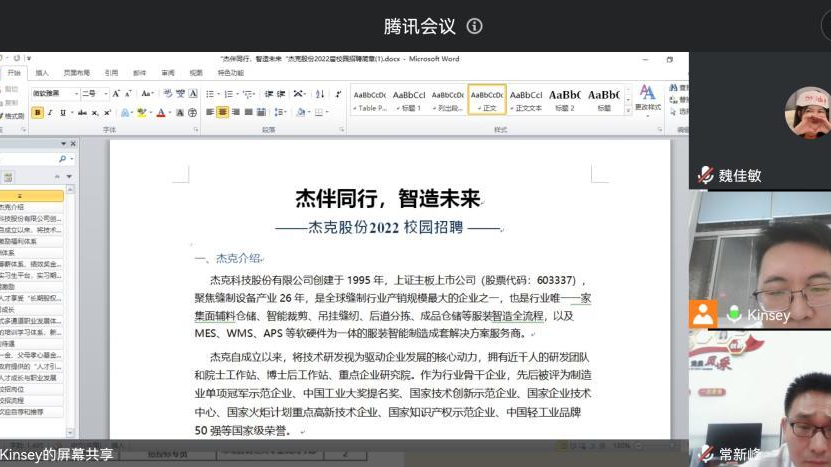Expand the styles gallery more arrow
The image size is (831, 467).
(x=627, y=108)
